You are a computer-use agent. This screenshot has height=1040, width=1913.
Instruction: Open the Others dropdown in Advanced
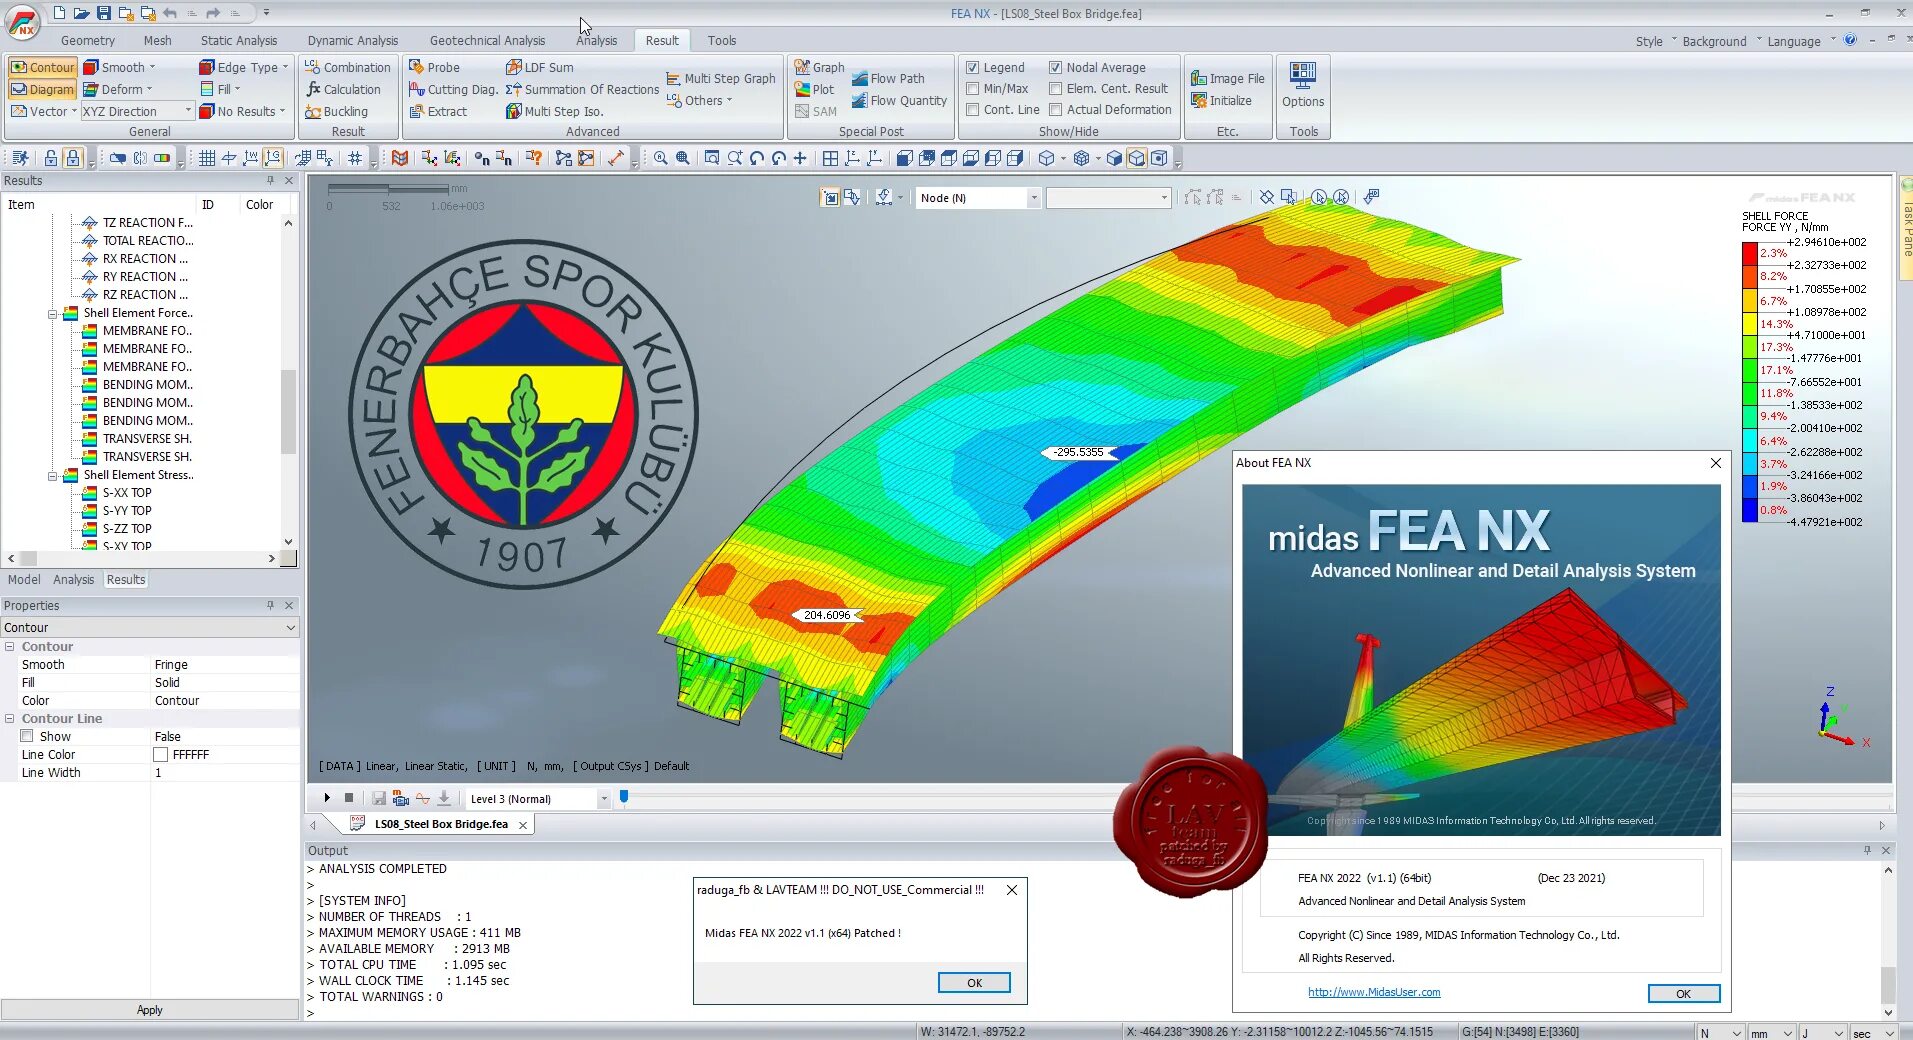pos(699,100)
